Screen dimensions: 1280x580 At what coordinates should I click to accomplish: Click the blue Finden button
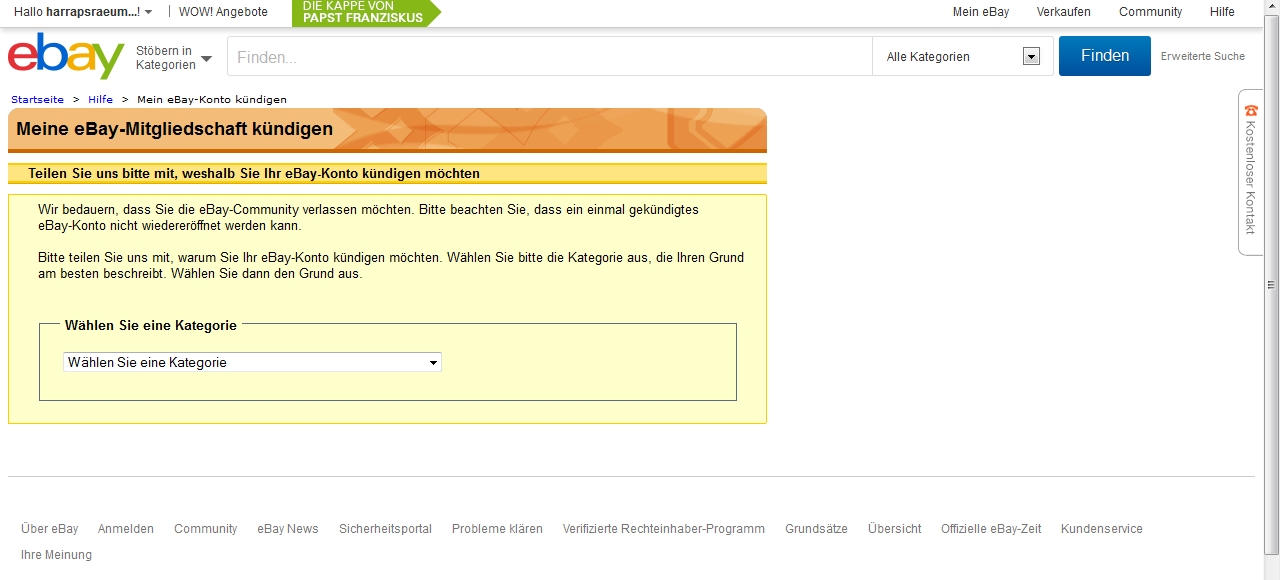[x=1105, y=56]
